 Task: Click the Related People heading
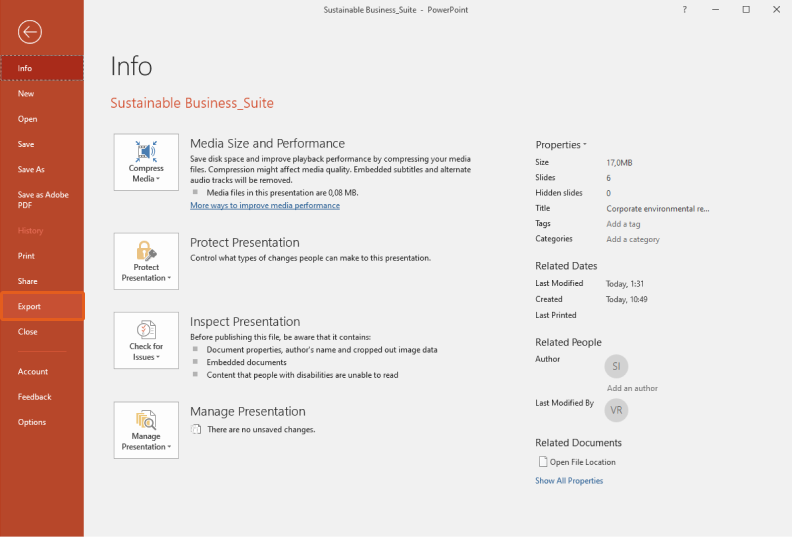coord(568,342)
